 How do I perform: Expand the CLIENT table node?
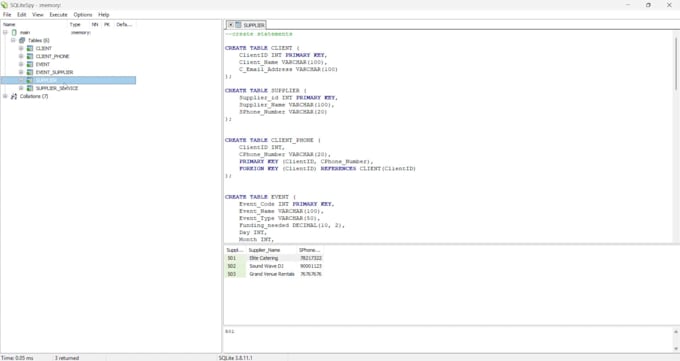pyautogui.click(x=21, y=48)
